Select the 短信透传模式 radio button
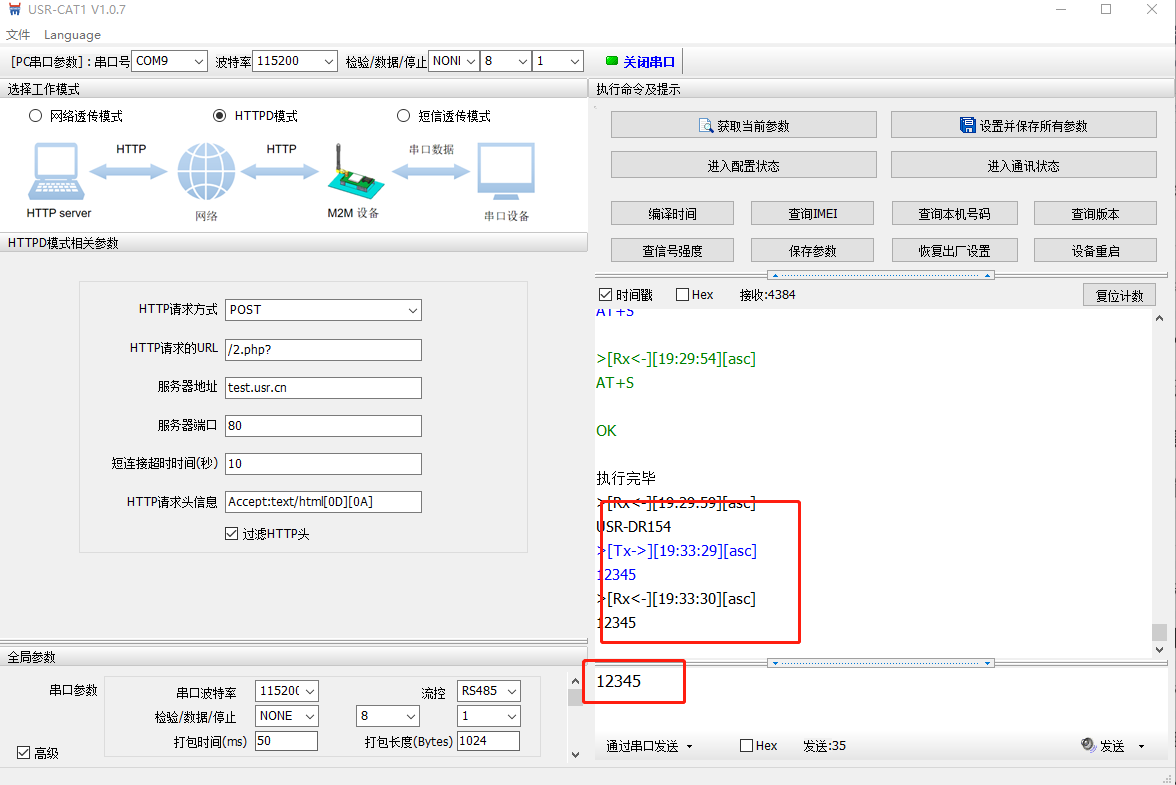Image resolution: width=1176 pixels, height=785 pixels. pos(404,116)
